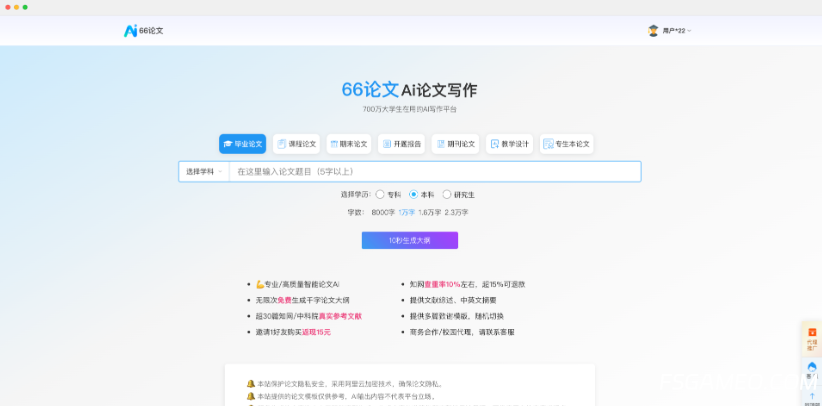822x406 pixels.
Task: Click the 66论文 Ai logo in header
Action: pyautogui.click(x=143, y=31)
